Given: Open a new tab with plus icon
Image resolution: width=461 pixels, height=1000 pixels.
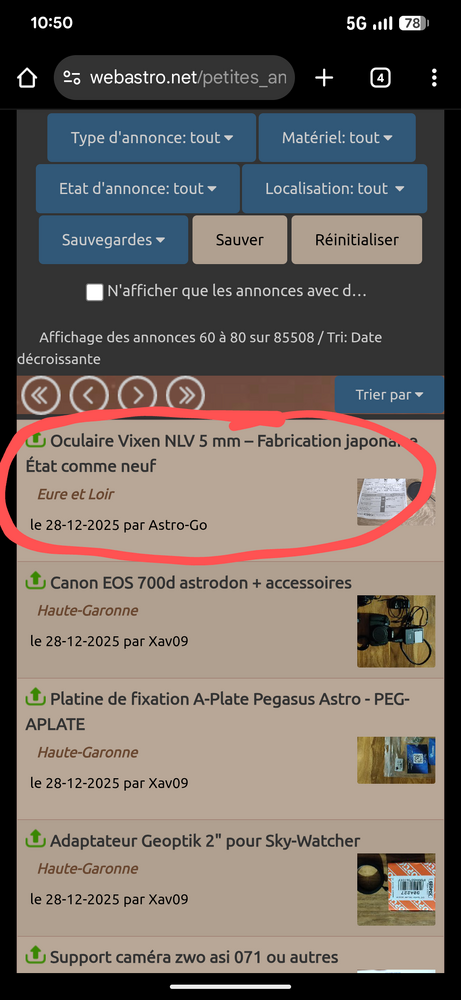Looking at the screenshot, I should tap(324, 78).
